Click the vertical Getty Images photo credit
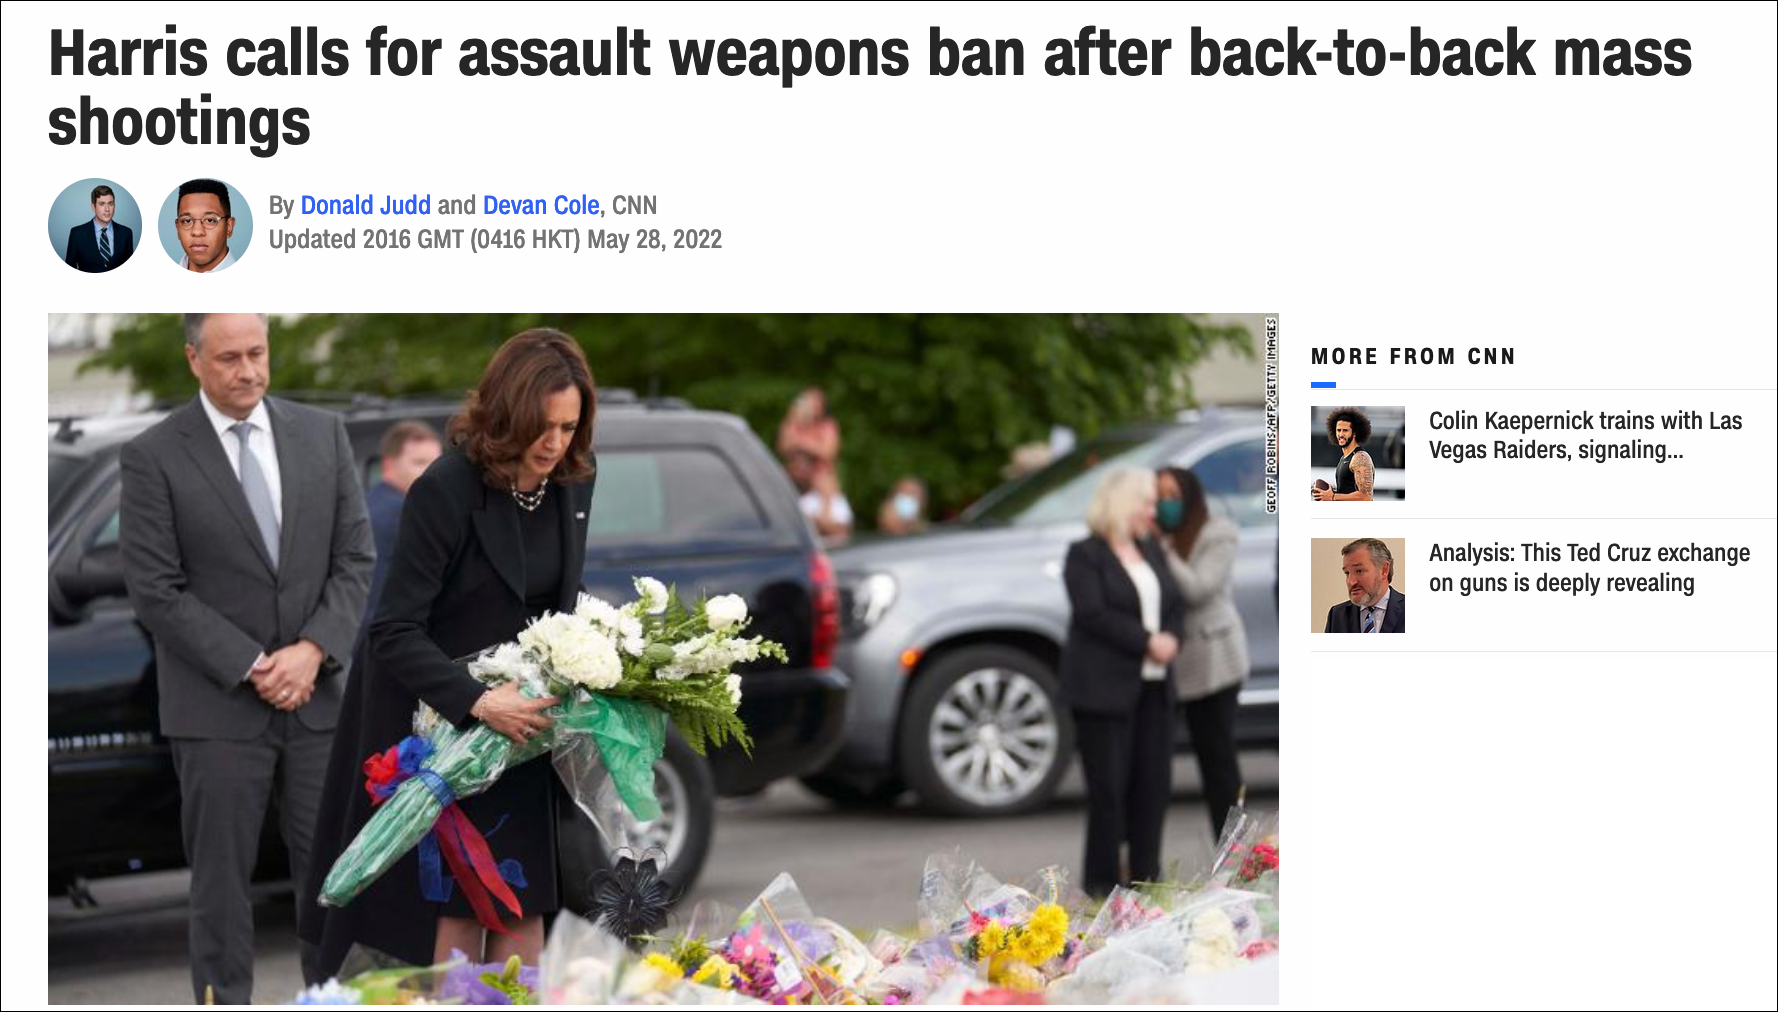 point(1271,415)
